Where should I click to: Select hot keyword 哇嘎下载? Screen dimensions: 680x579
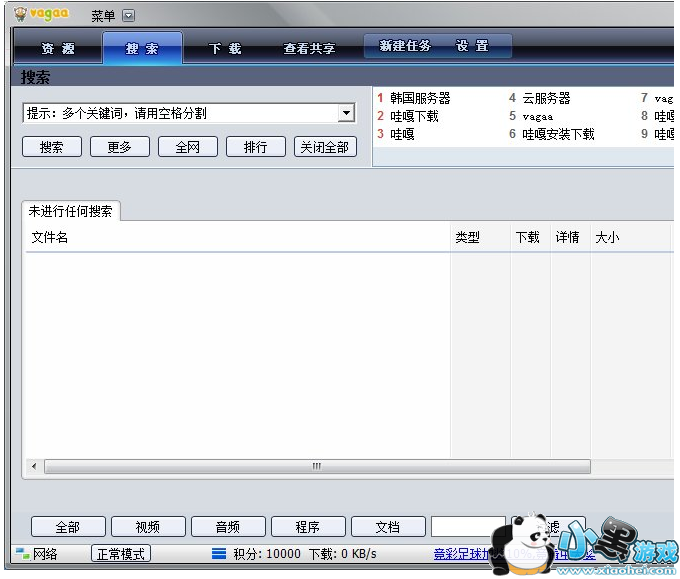coord(414,116)
